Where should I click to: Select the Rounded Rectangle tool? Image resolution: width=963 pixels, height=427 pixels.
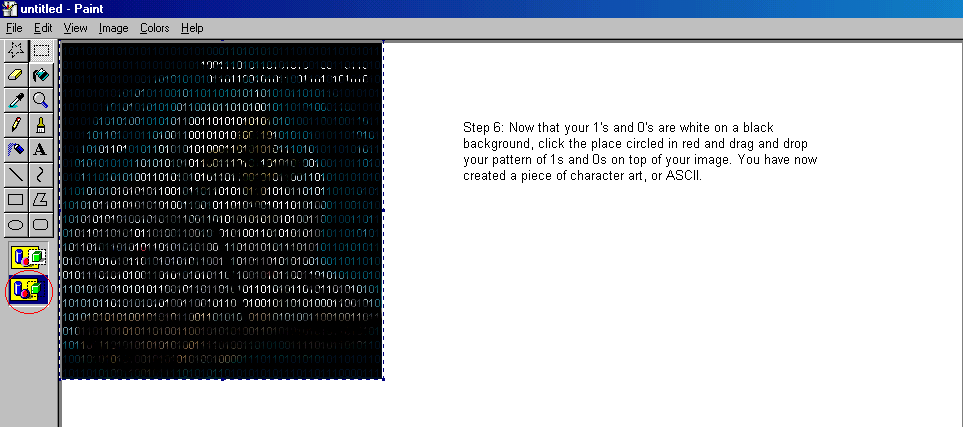point(41,225)
